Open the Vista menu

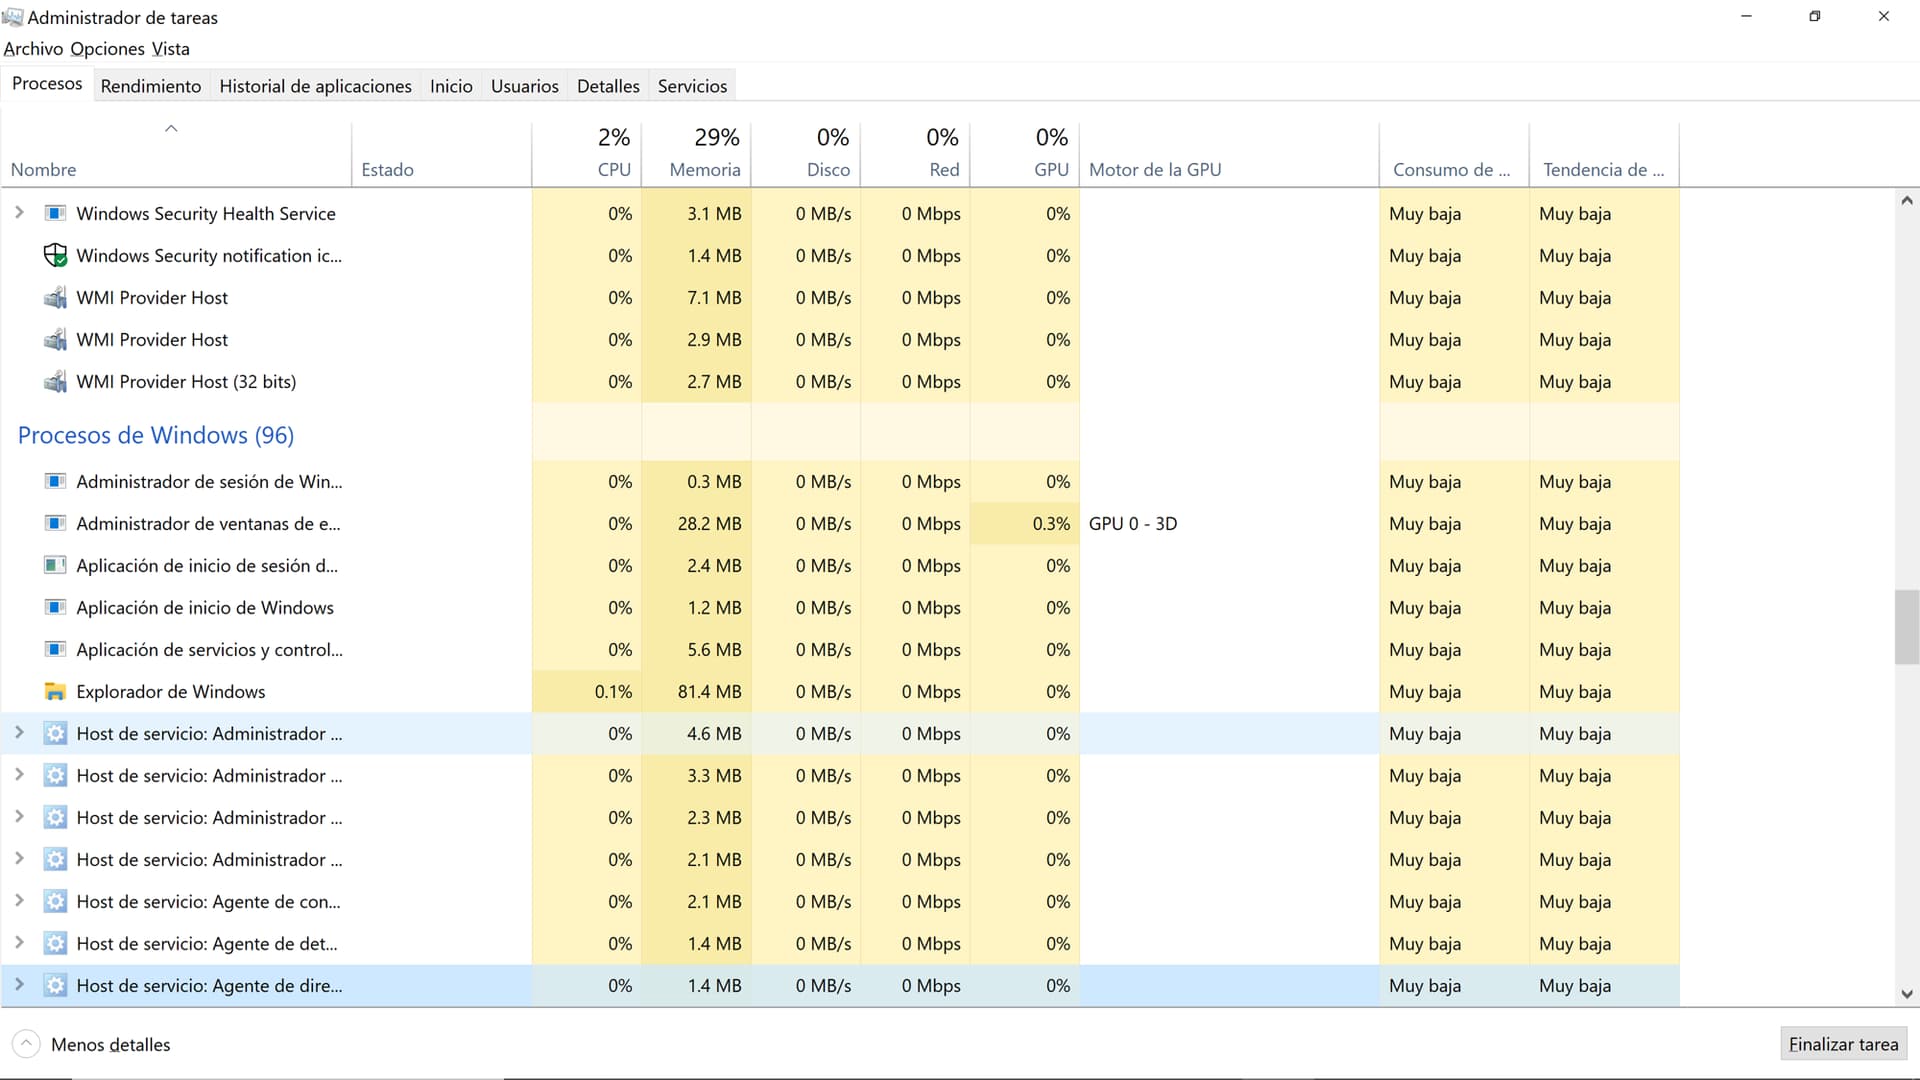click(x=170, y=48)
